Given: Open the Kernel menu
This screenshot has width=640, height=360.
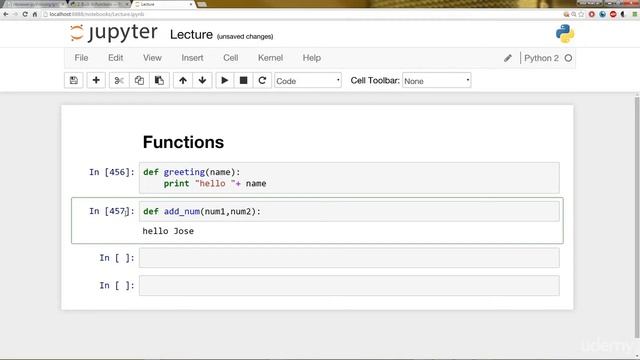Looking at the screenshot, I should [x=270, y=58].
